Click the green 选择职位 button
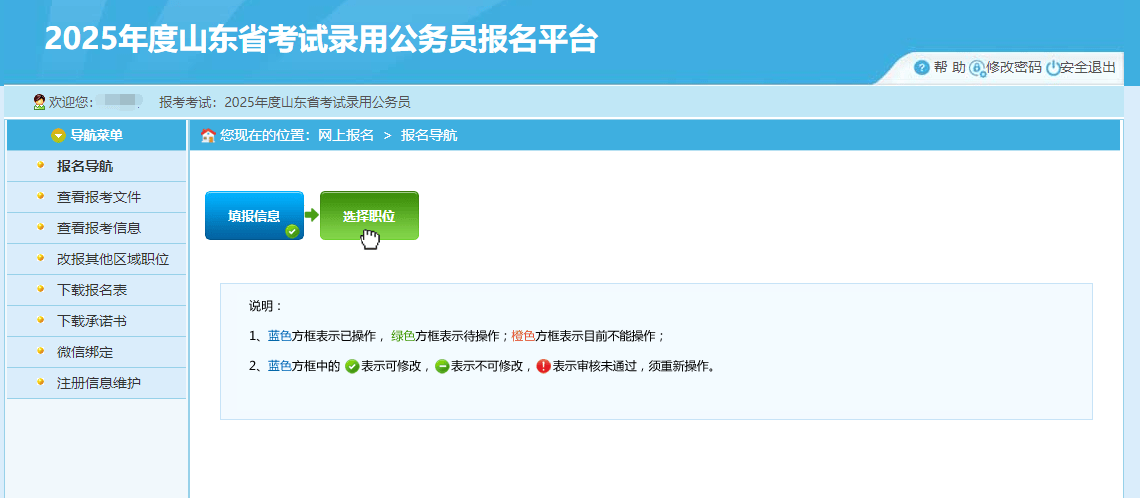The width and height of the screenshot is (1140, 498). (369, 216)
